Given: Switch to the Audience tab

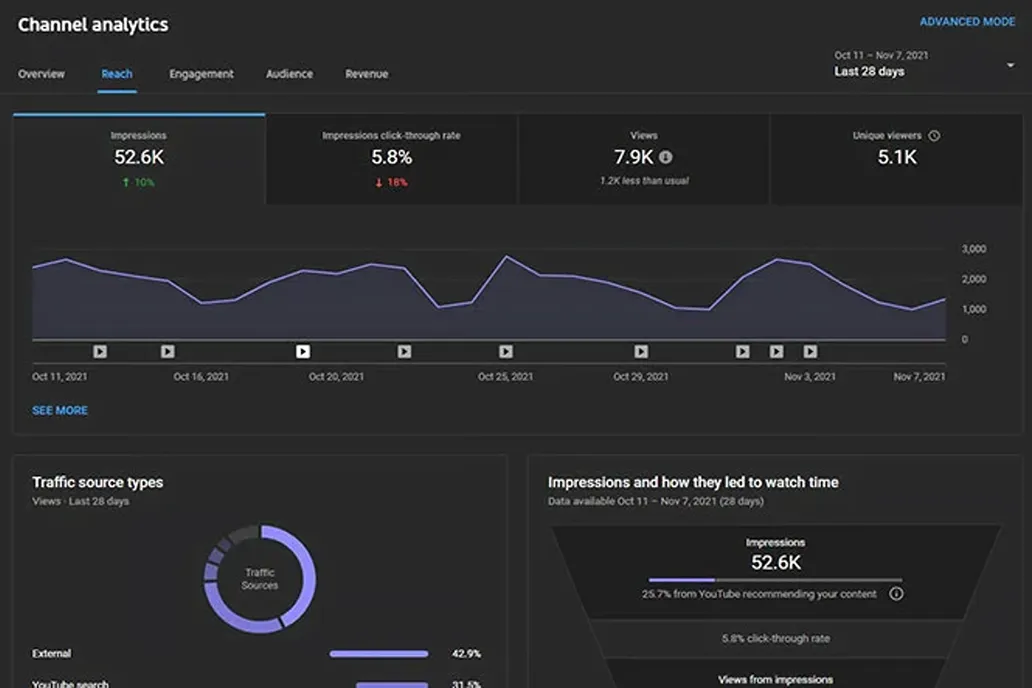Looking at the screenshot, I should tap(289, 74).
